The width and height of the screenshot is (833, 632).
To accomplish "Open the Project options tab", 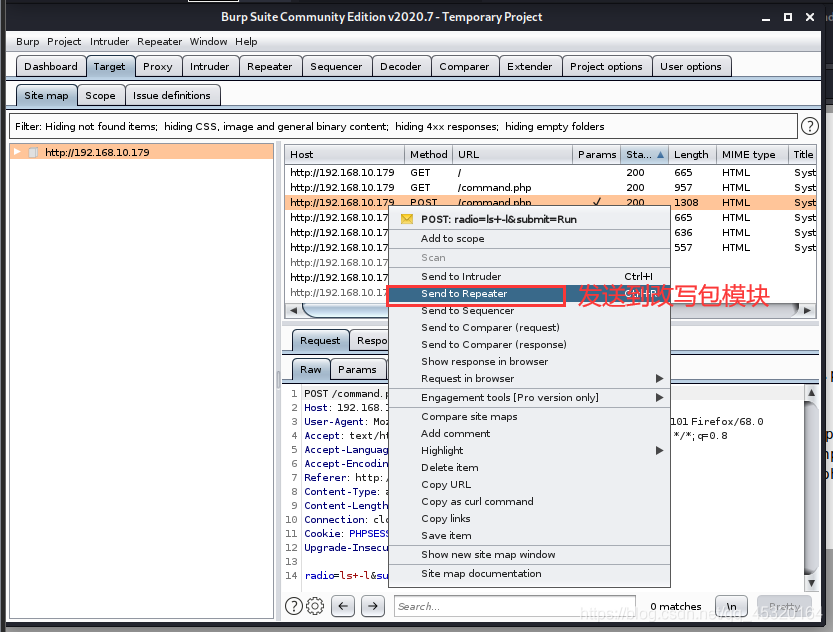I will (606, 66).
